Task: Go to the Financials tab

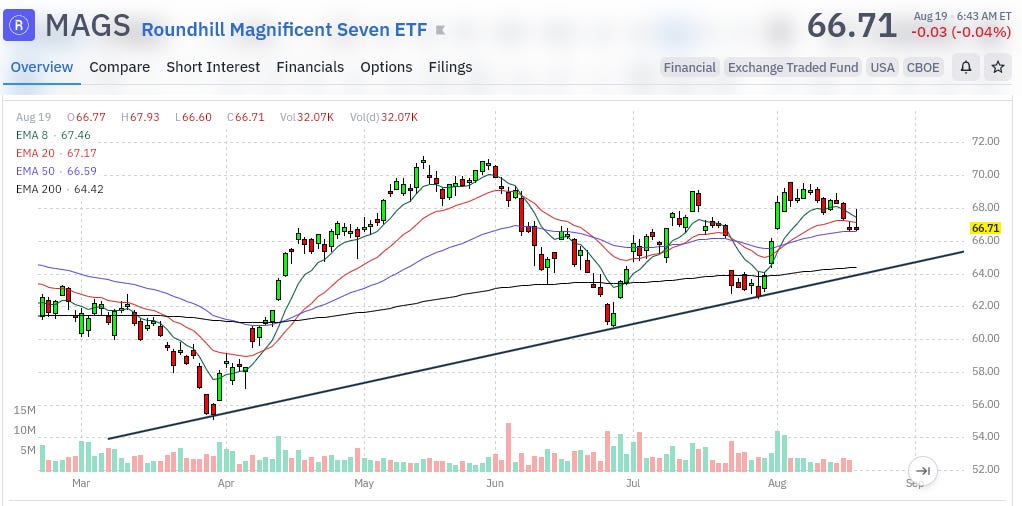Action: coord(310,67)
